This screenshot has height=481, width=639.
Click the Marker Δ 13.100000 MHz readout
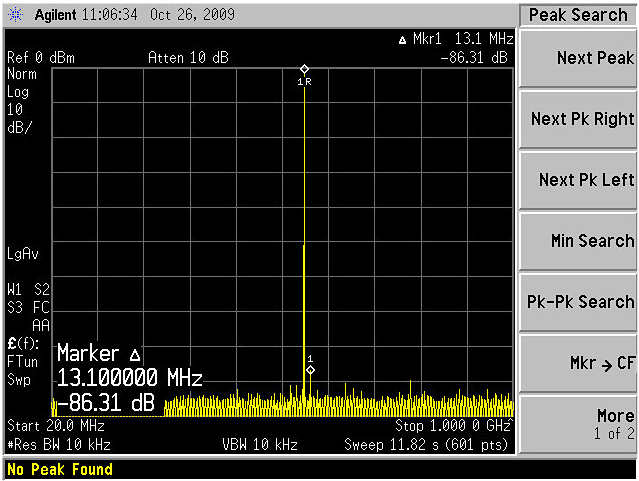coord(130,378)
